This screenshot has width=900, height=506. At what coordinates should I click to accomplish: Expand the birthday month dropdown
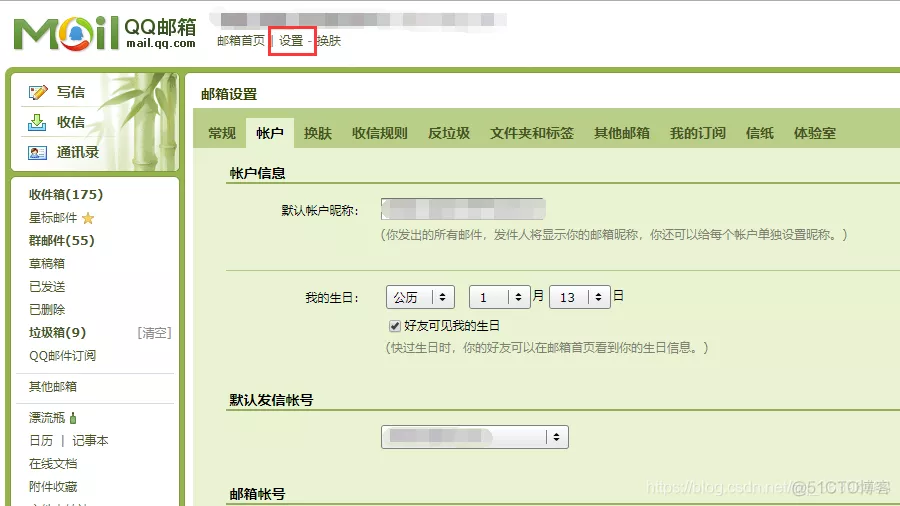[x=499, y=297]
